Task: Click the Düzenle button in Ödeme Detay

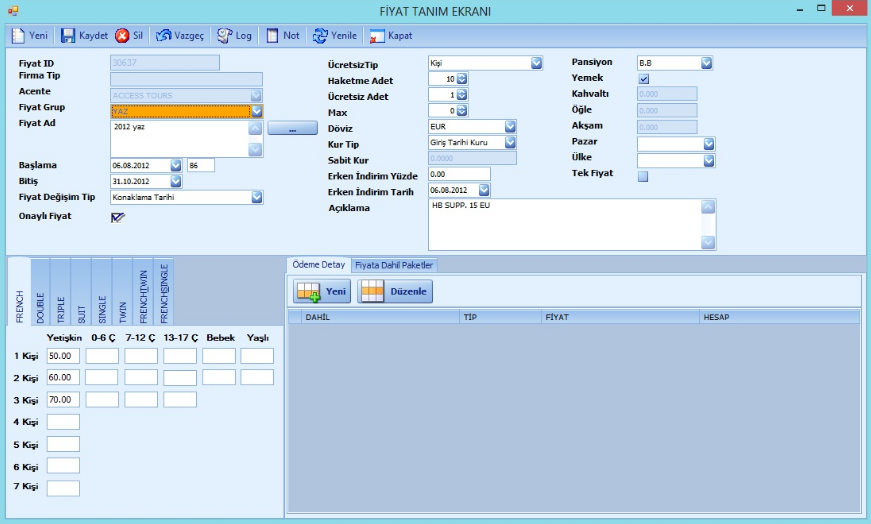Action: click(x=395, y=291)
